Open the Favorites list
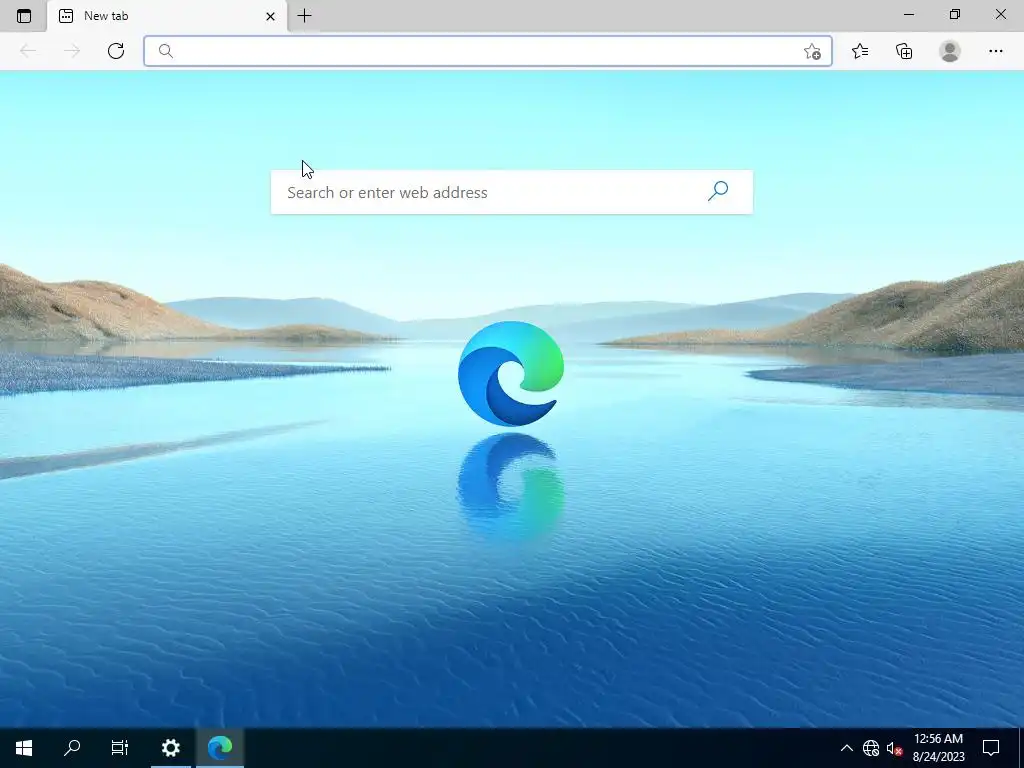Screen dimensions: 1024x768 click(860, 51)
